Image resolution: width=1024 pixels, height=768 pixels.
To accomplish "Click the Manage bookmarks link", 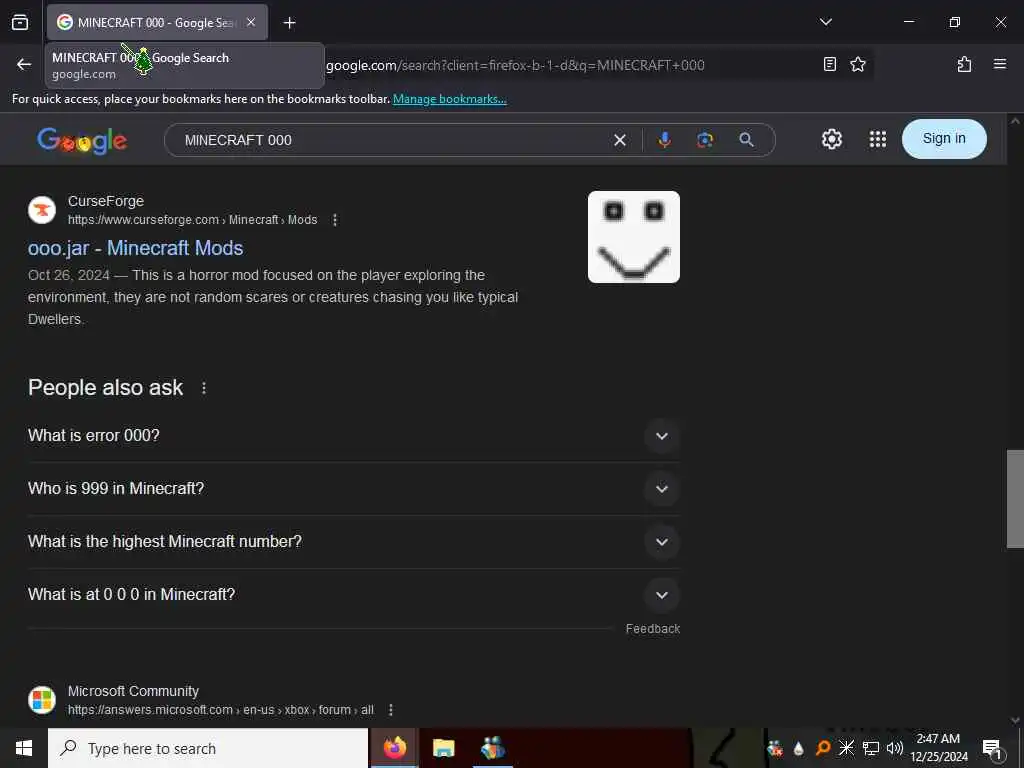I will (449, 99).
